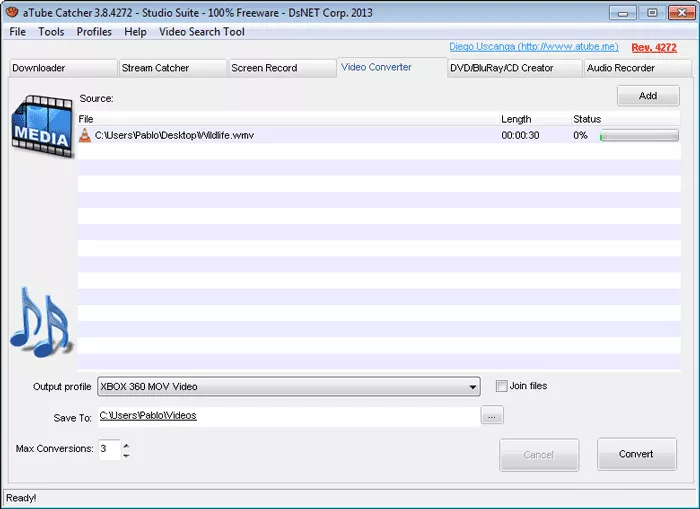Click the MEDIA film strip icon
Viewport: 700px width, 509px height.
[42, 126]
